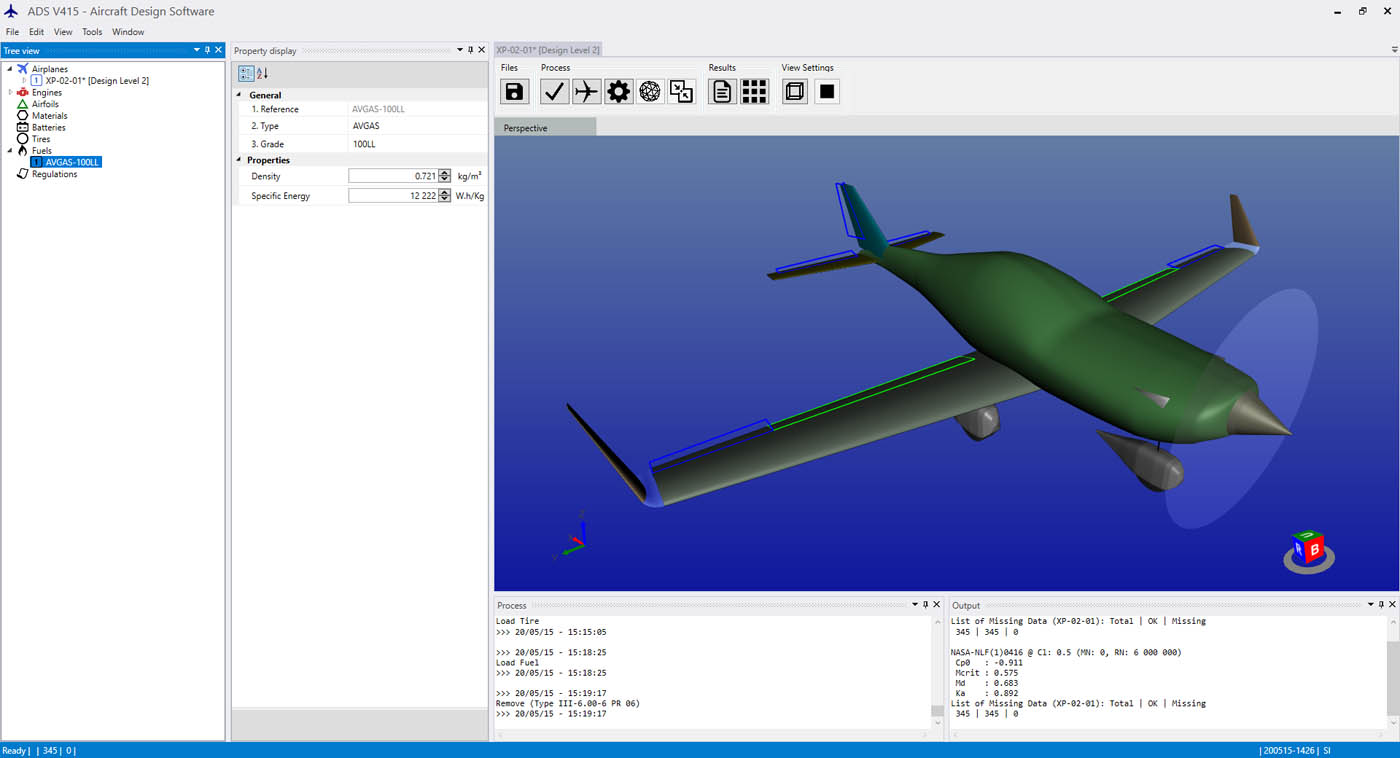Click the Output panel vertical scrollbar
The image size is (1400, 758).
(x=1393, y=672)
